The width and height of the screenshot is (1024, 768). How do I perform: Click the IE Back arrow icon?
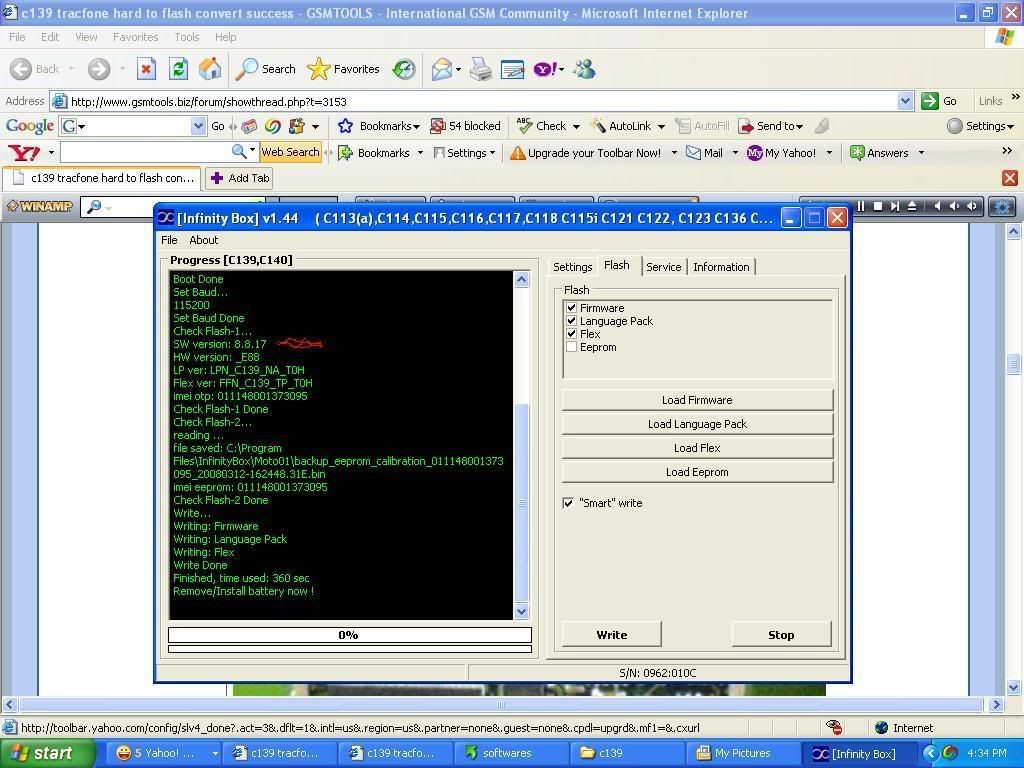[x=21, y=69]
